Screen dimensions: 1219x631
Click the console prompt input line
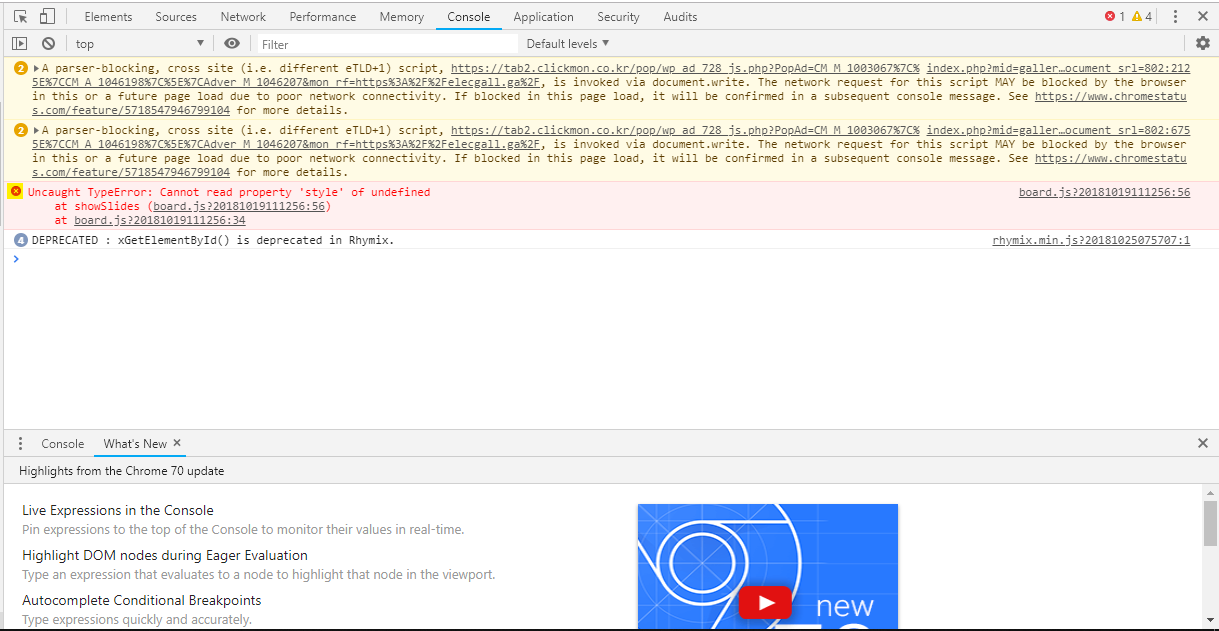point(610,259)
